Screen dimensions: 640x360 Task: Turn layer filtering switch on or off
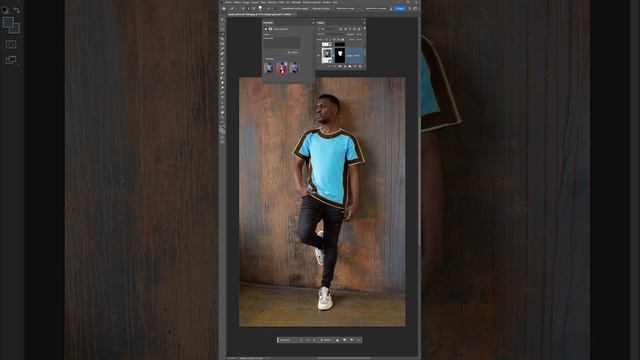(365, 28)
